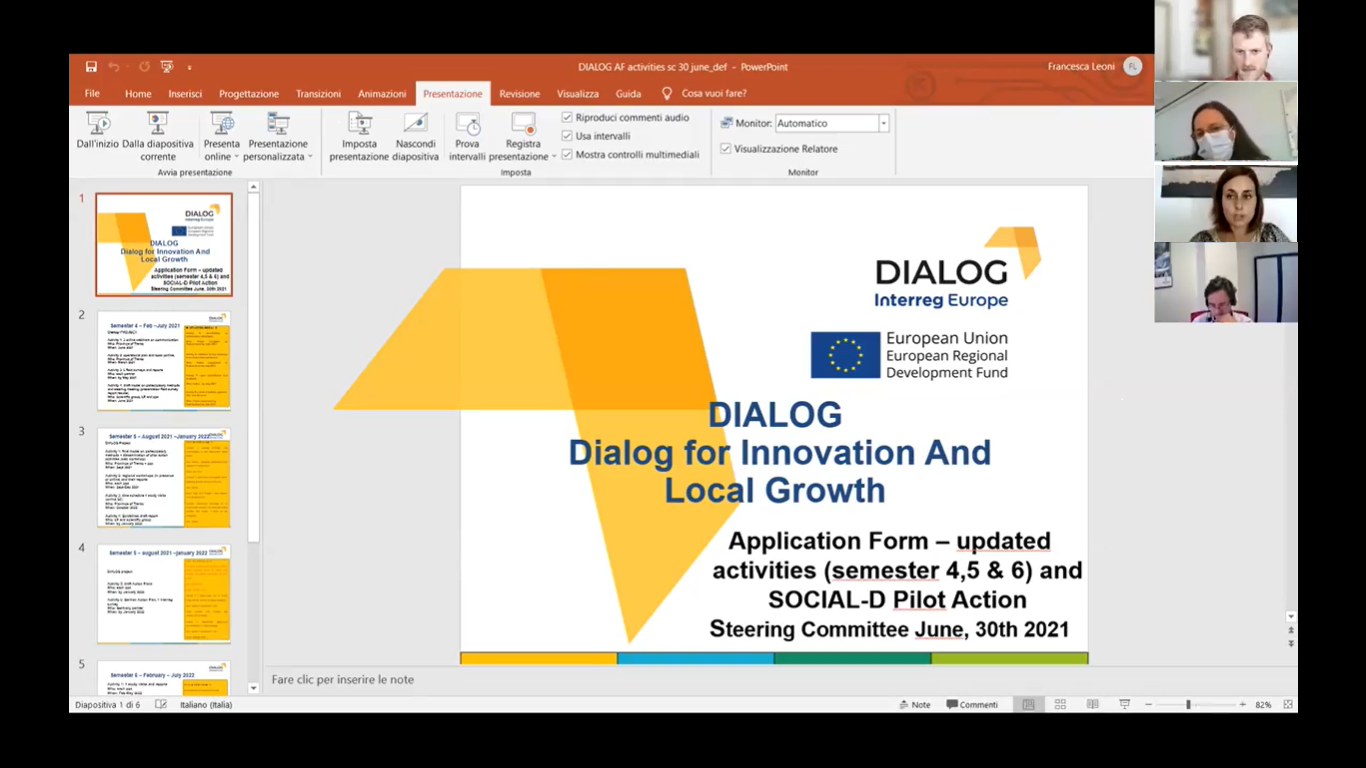This screenshot has height=768, width=1366.
Task: Select slide 2 thumbnail Semester 4
Action: [164, 361]
